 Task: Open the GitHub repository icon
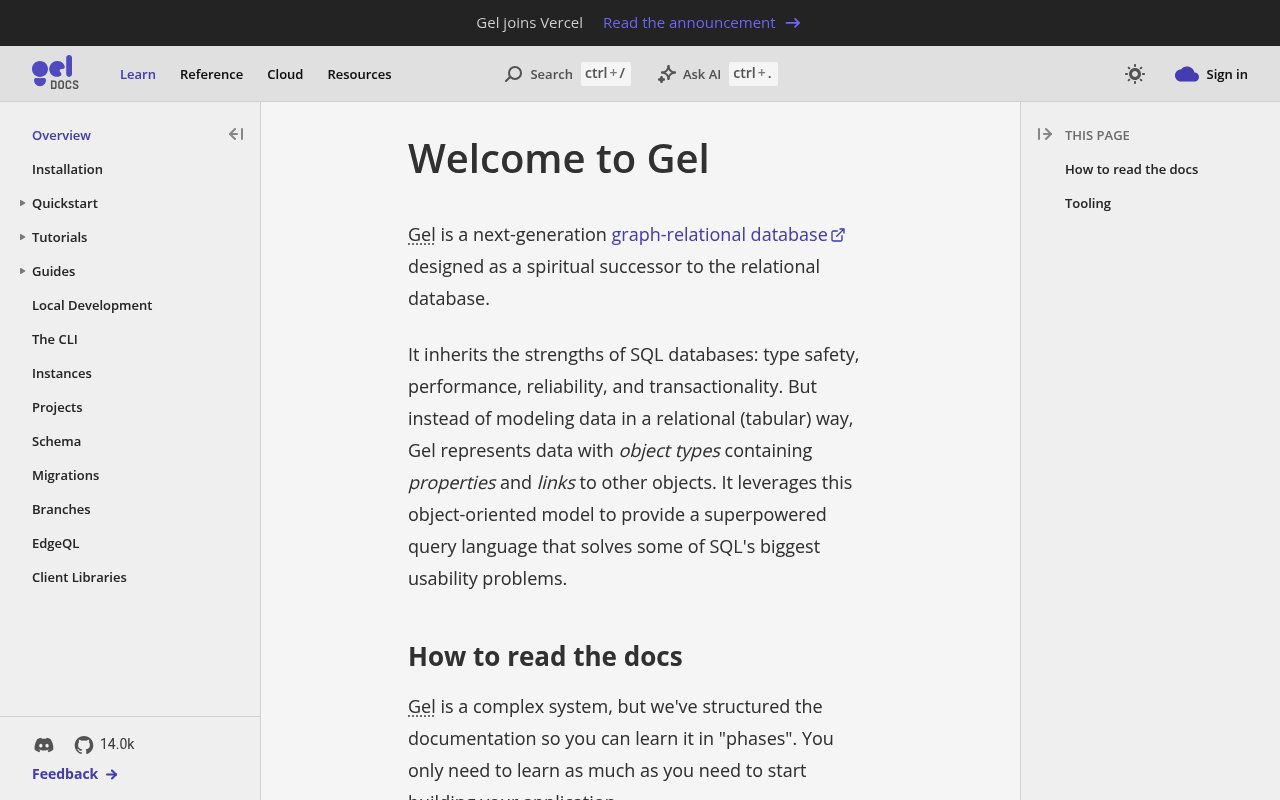[84, 745]
